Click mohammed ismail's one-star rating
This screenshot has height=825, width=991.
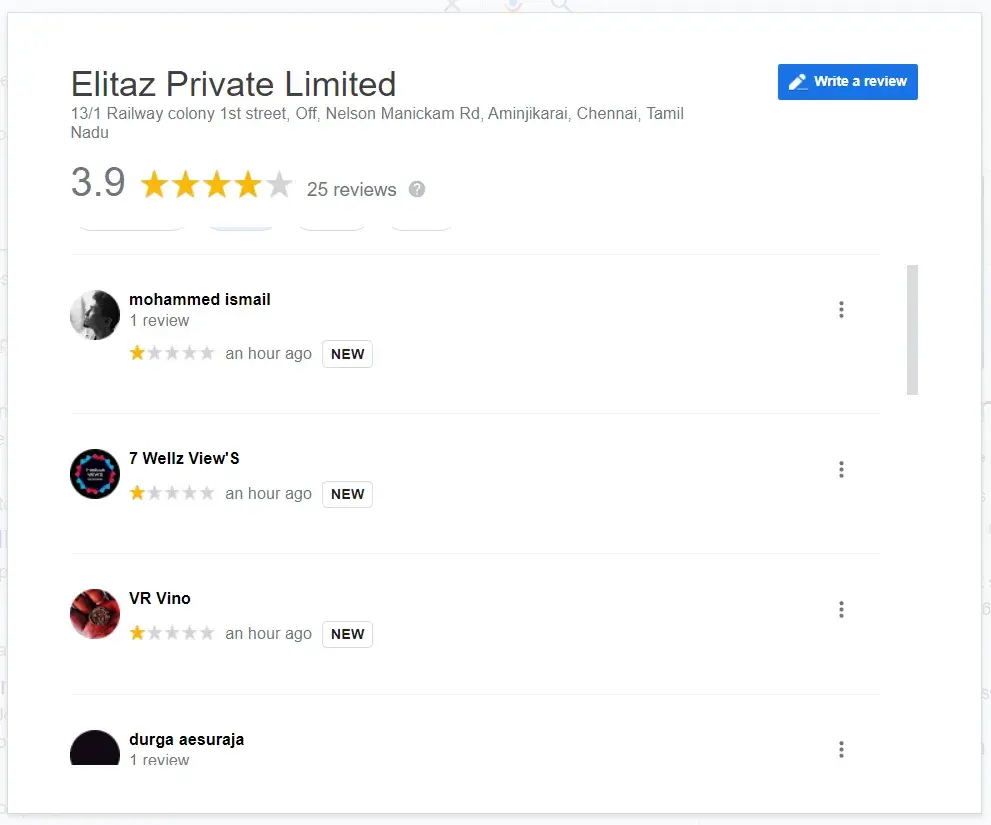(172, 353)
